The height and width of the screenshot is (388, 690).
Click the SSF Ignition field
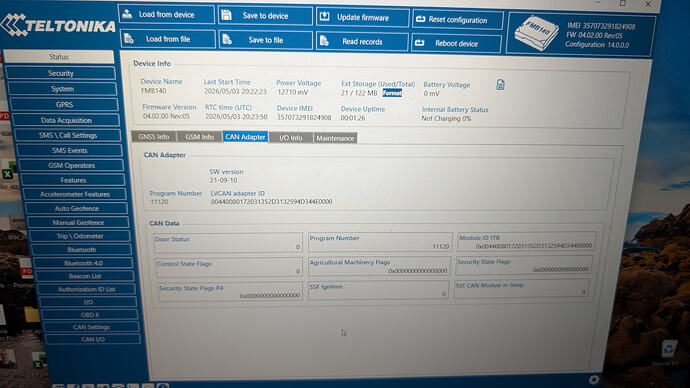click(378, 290)
